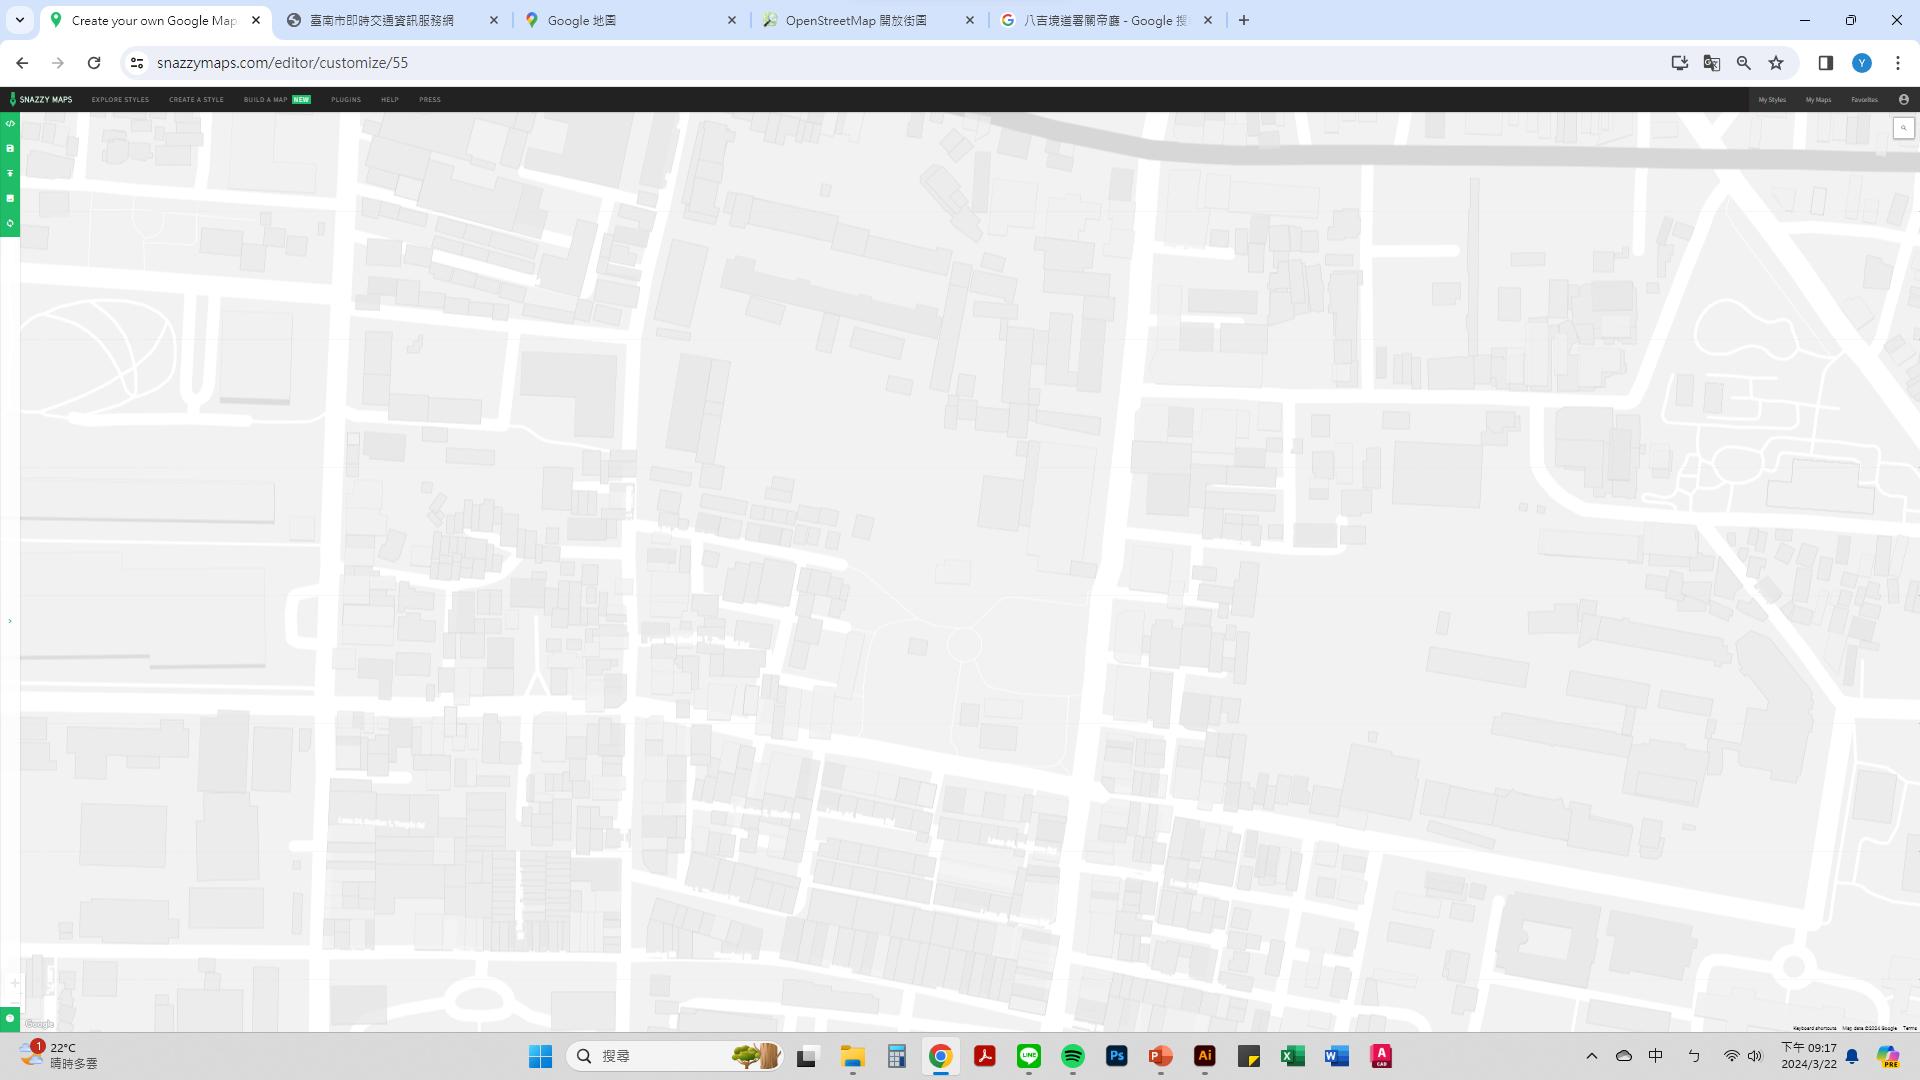Click the save style floppy disk icon
The width and height of the screenshot is (1920, 1080).
pos(10,149)
